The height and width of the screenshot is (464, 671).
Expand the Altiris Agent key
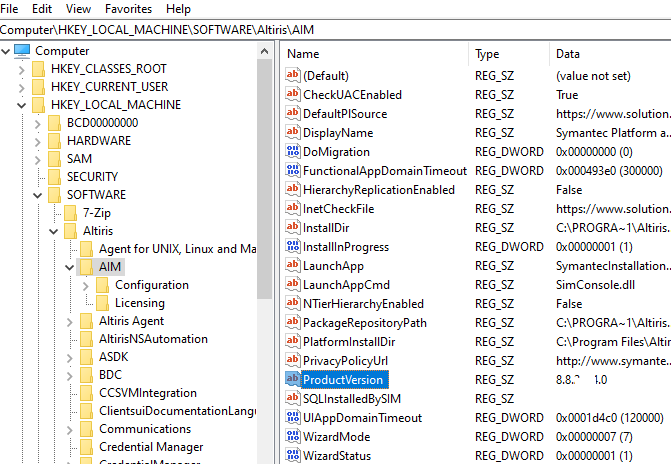(x=70, y=321)
